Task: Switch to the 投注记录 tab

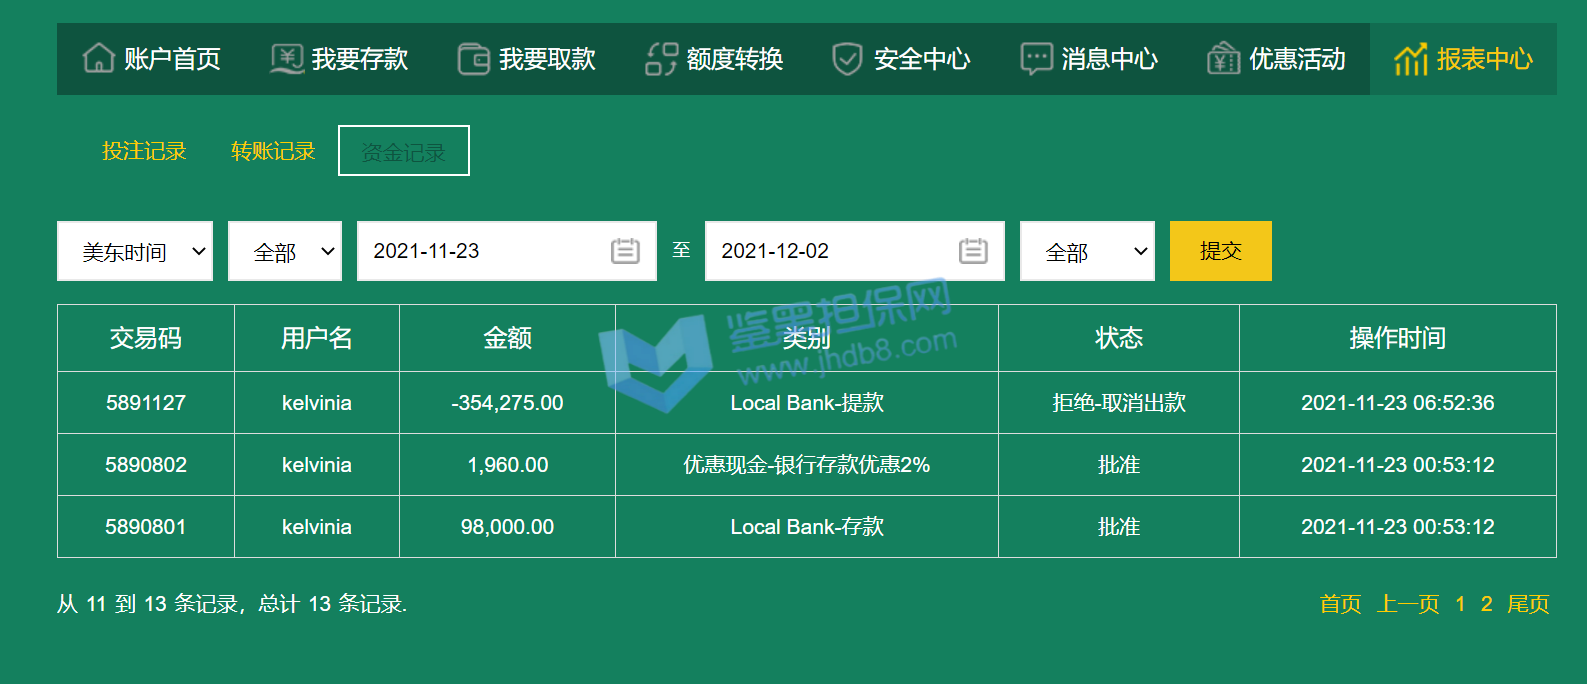Action: [x=144, y=151]
